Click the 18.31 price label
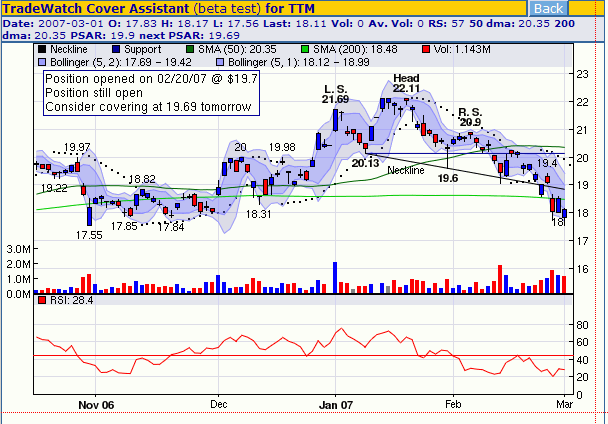 (259, 214)
